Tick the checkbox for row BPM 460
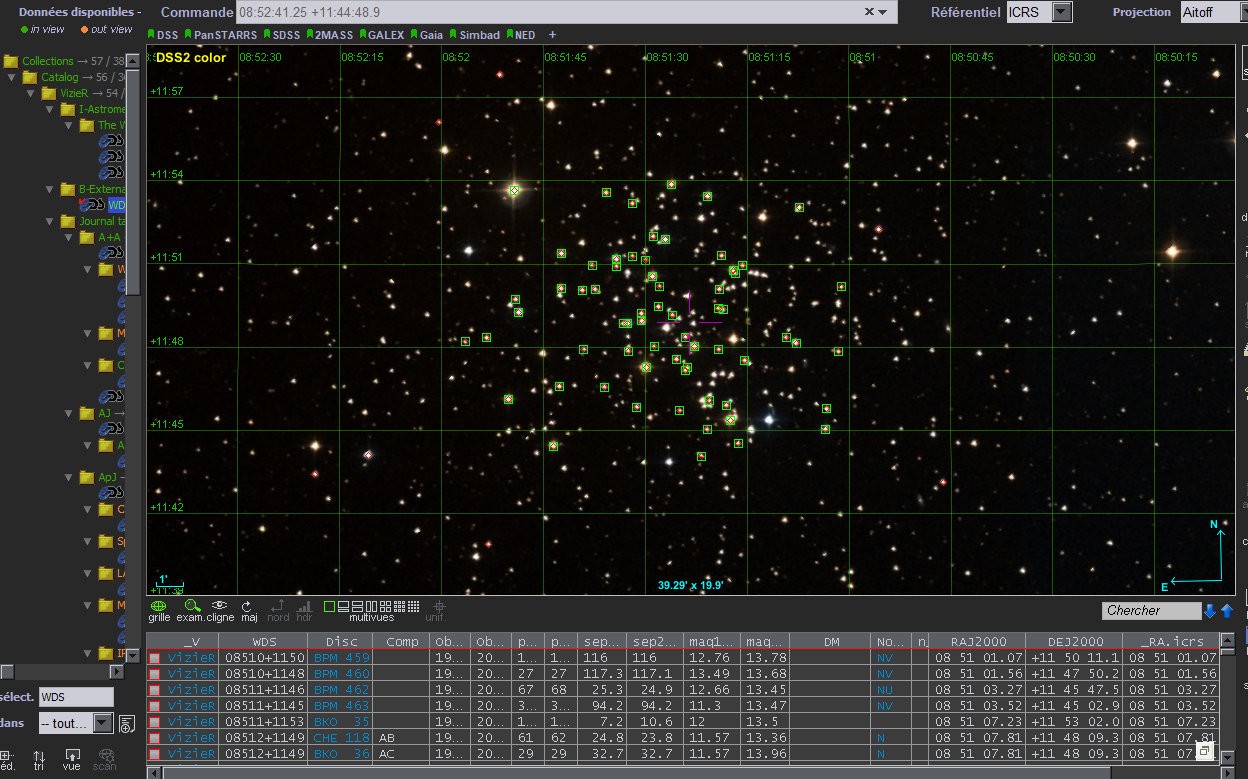 [x=155, y=674]
